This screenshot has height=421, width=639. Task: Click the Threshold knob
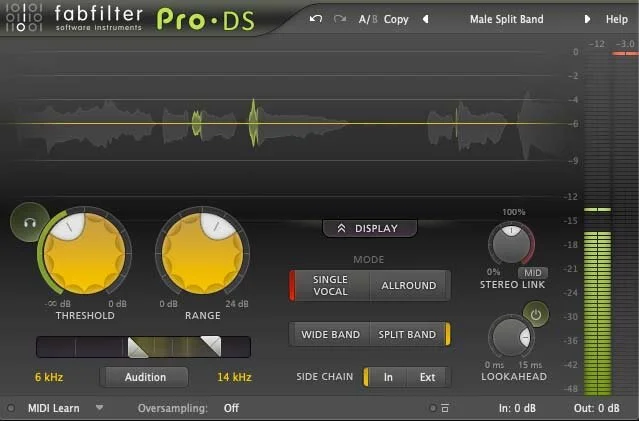pos(84,253)
